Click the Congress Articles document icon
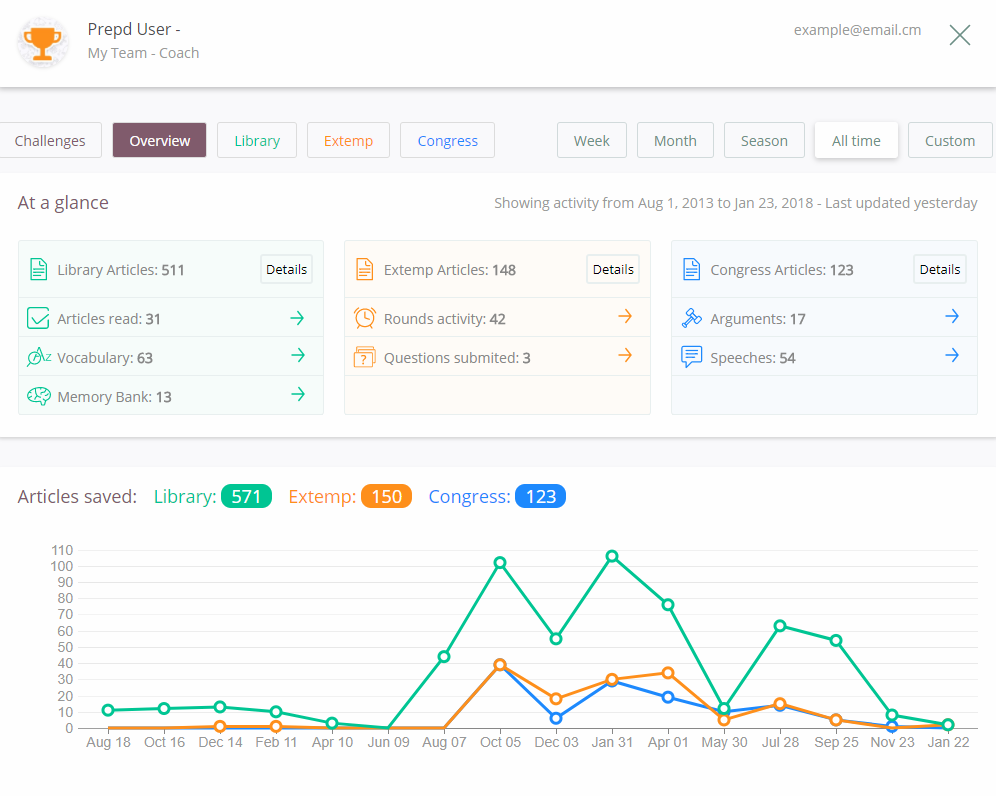996x796 pixels. (691, 269)
